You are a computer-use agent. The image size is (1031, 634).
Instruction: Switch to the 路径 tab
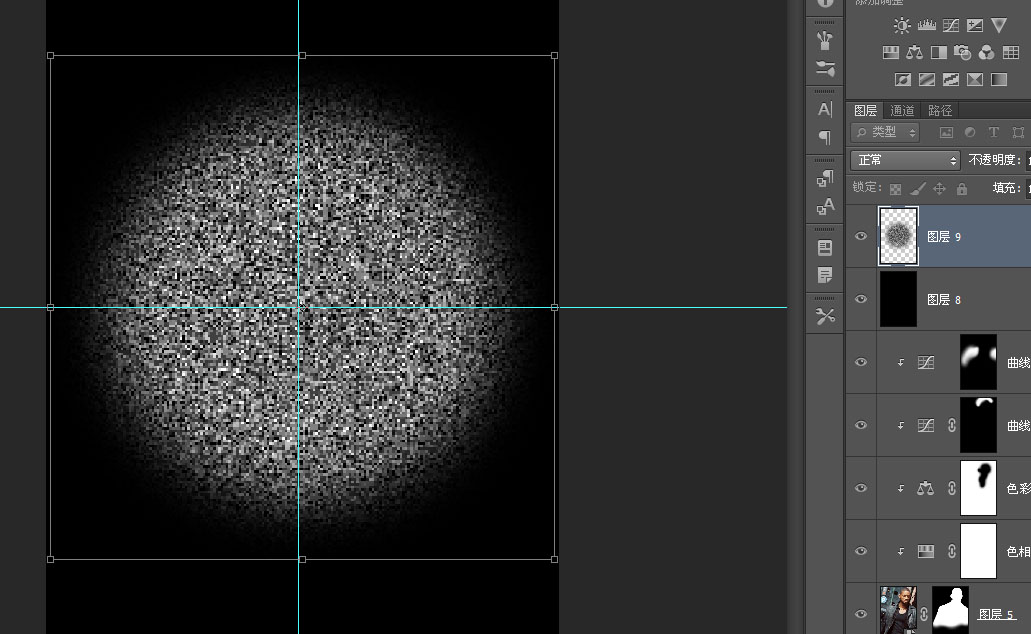940,110
